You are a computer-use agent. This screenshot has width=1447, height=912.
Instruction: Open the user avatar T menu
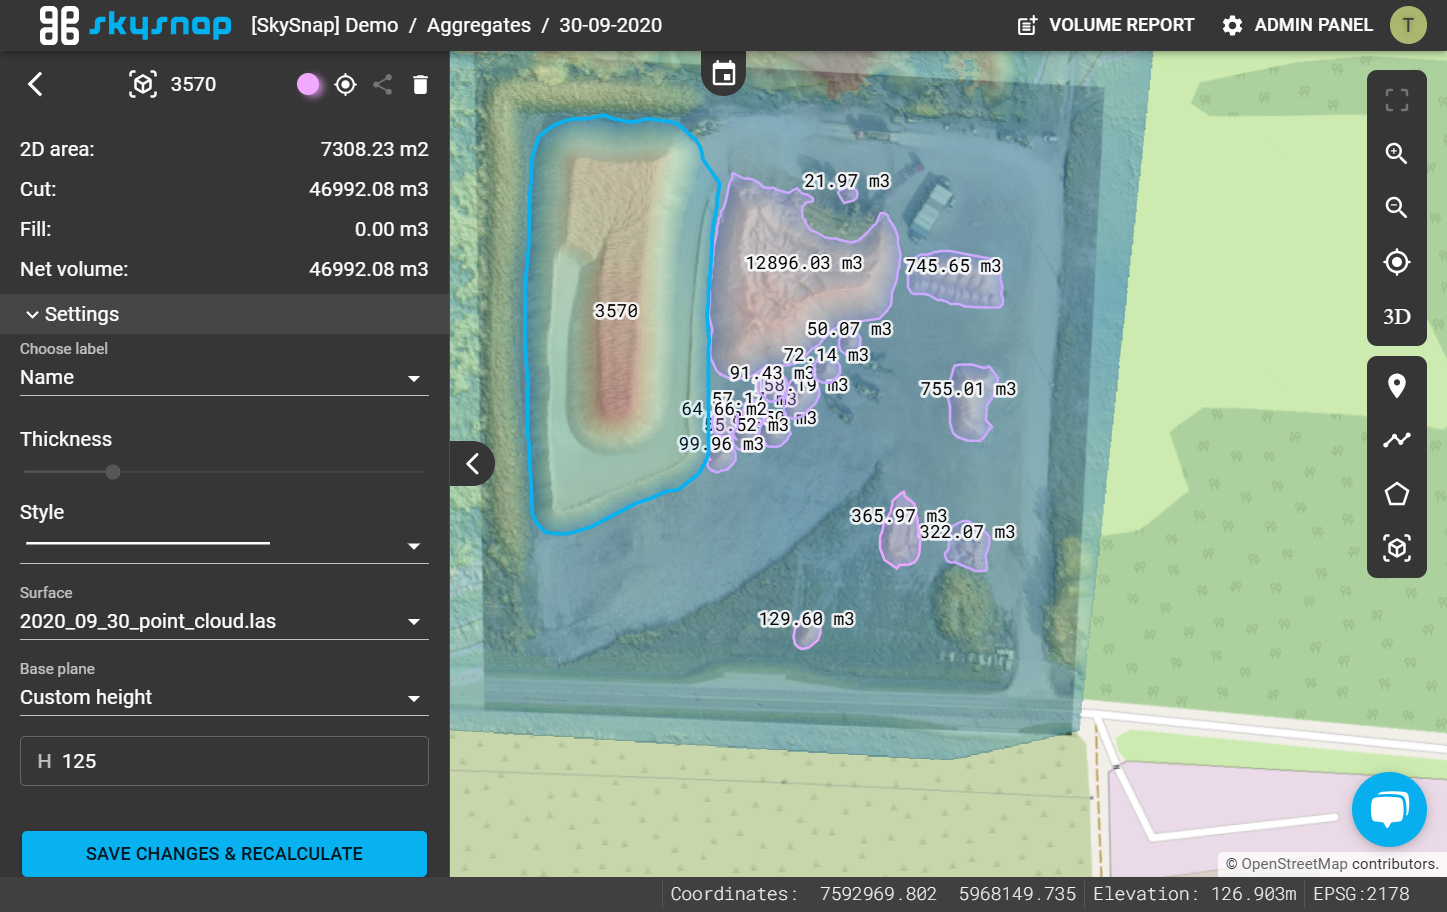(x=1408, y=25)
